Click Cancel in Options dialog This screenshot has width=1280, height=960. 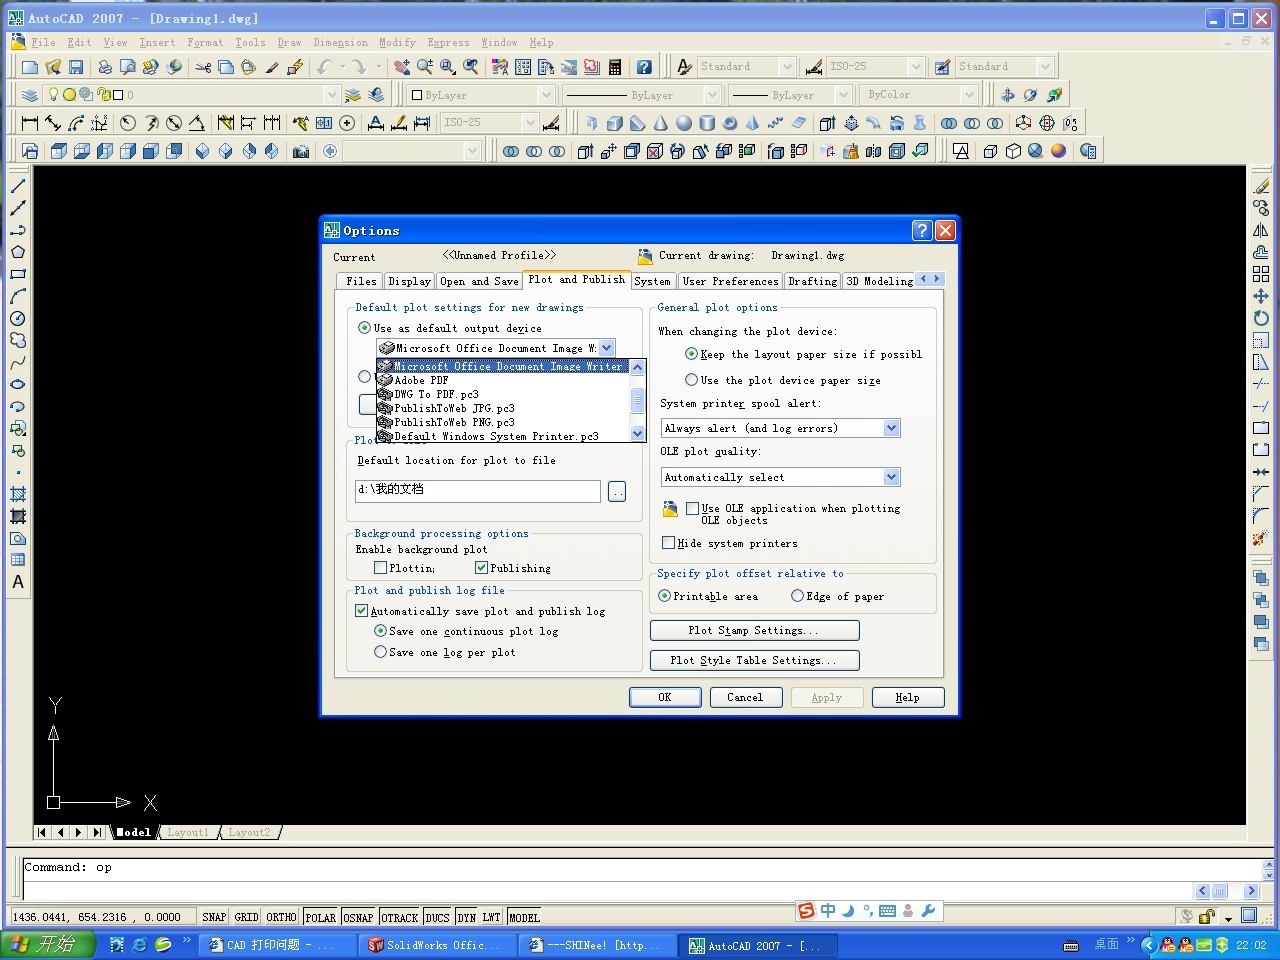[x=745, y=698]
